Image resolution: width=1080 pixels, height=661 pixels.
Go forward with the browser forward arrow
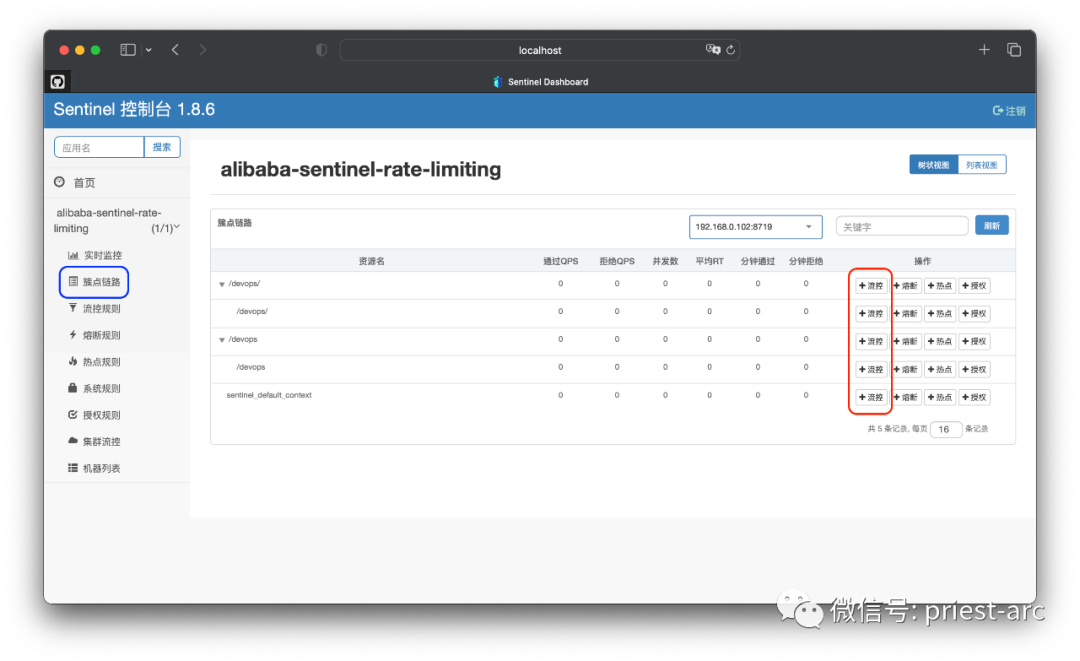pos(202,50)
